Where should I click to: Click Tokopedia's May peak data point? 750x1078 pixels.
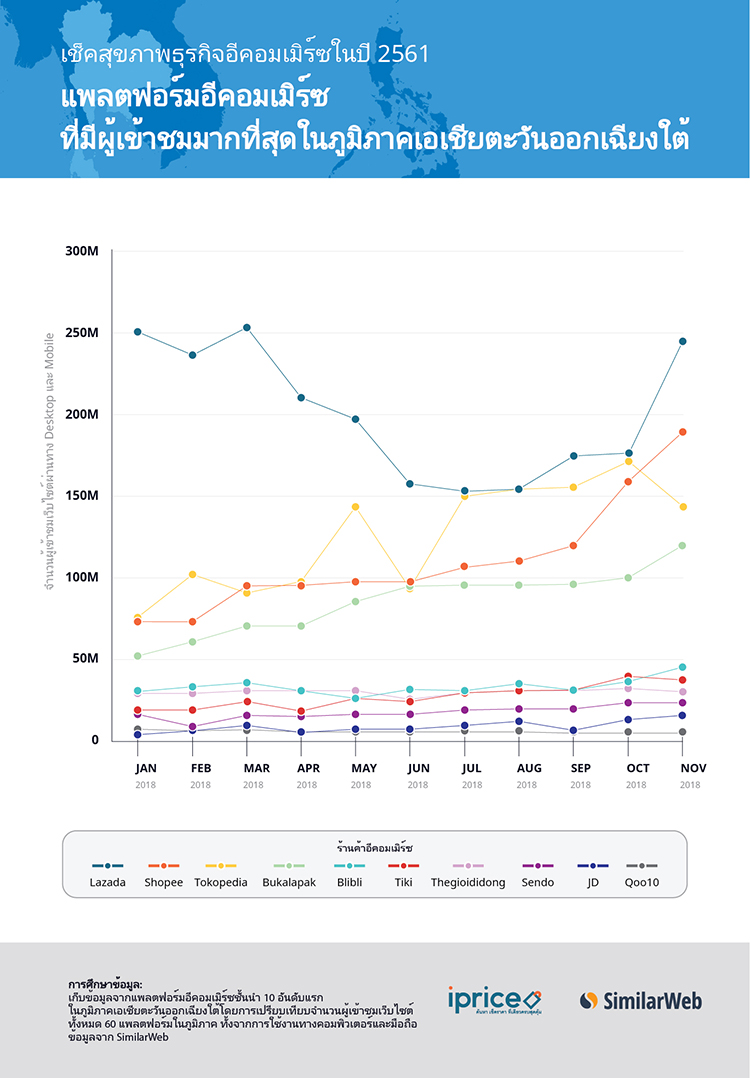pyautogui.click(x=355, y=506)
